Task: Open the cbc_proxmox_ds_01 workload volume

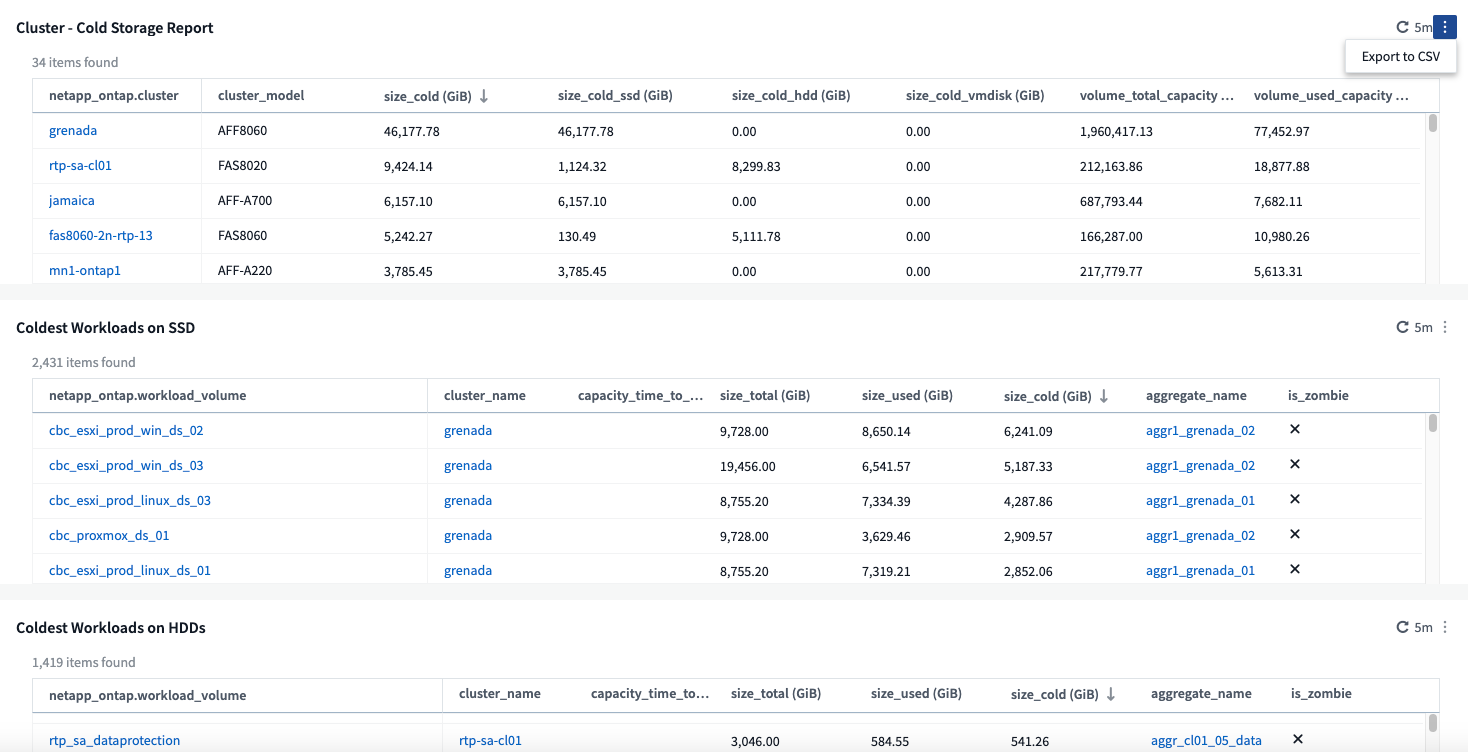Action: pos(109,536)
